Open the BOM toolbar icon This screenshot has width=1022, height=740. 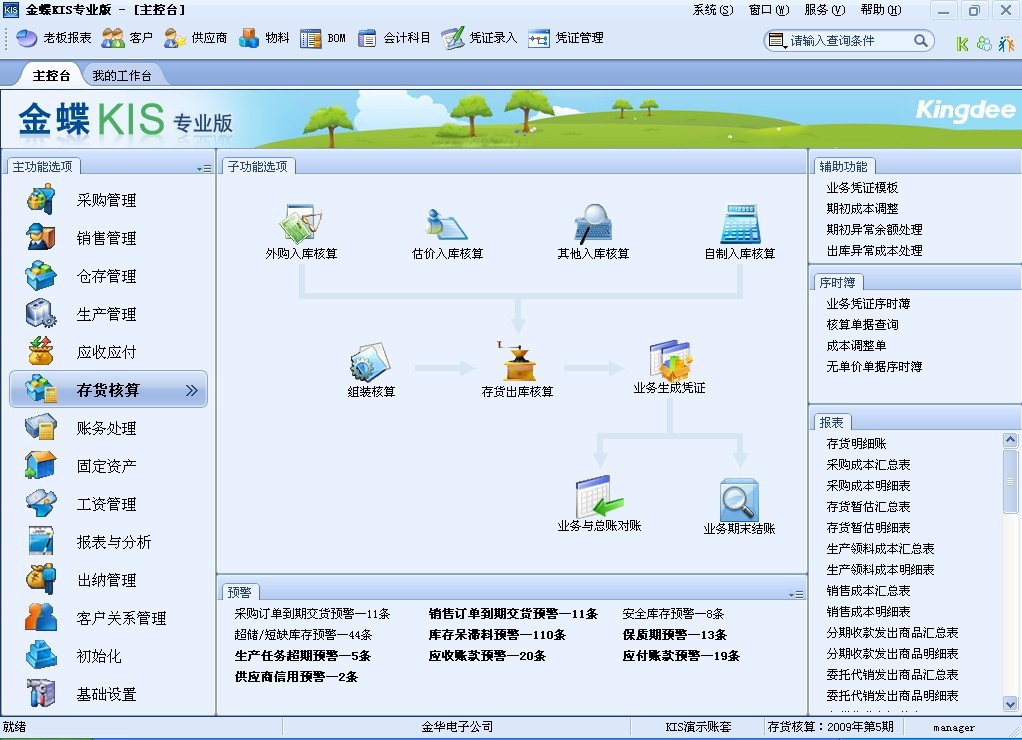pos(323,38)
